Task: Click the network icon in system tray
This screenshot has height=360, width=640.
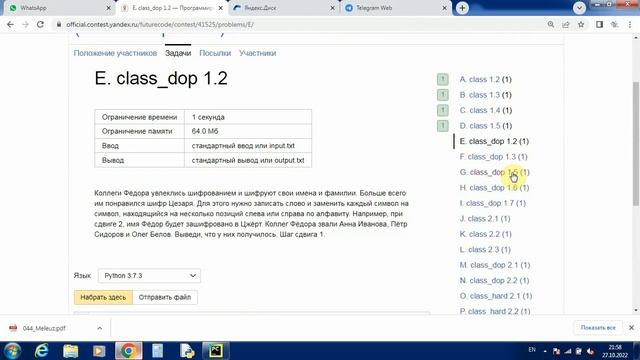Action: tap(568, 351)
